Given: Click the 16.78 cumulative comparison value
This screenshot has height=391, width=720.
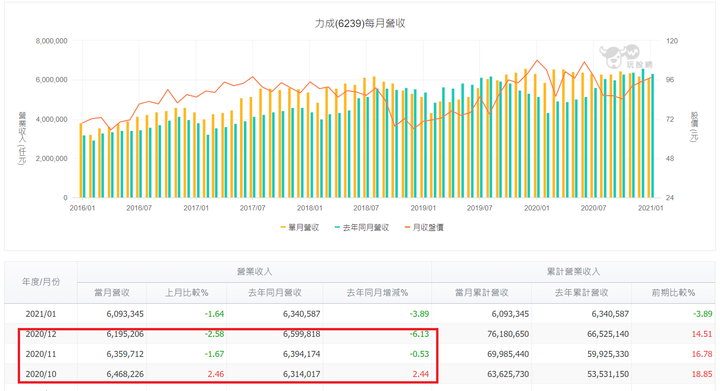Looking at the screenshot, I should 702,354.
